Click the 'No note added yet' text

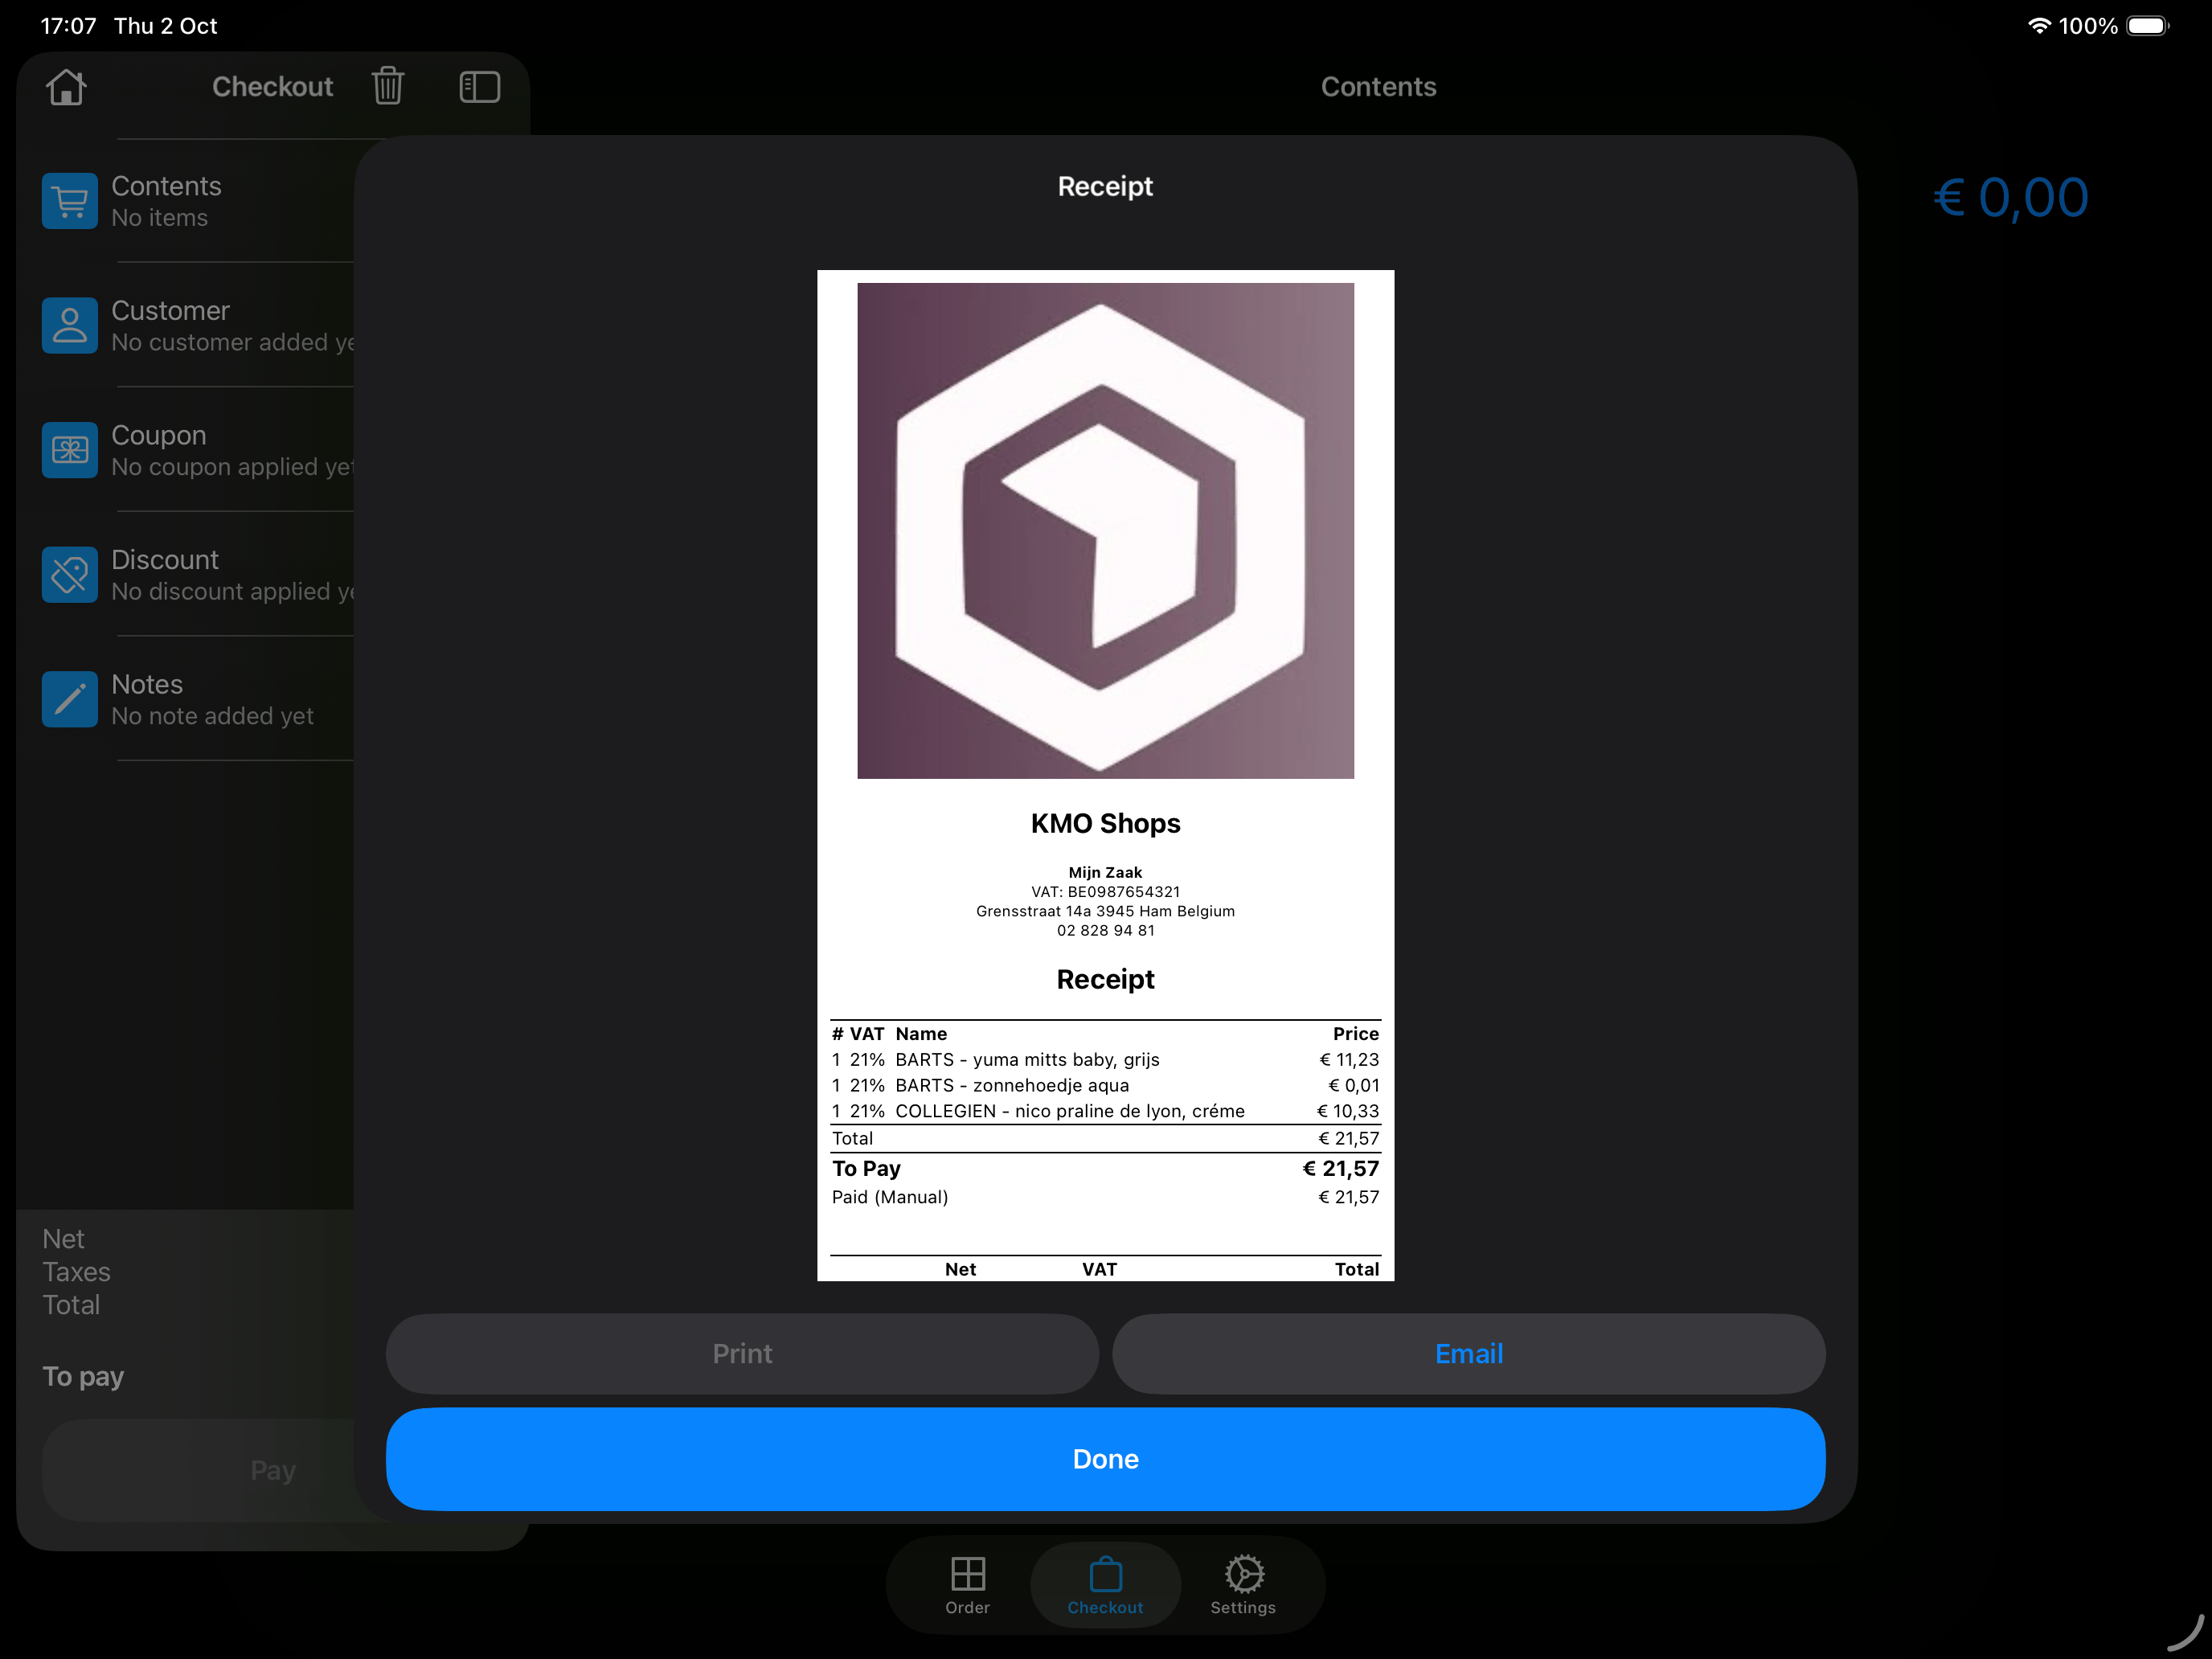tap(213, 716)
